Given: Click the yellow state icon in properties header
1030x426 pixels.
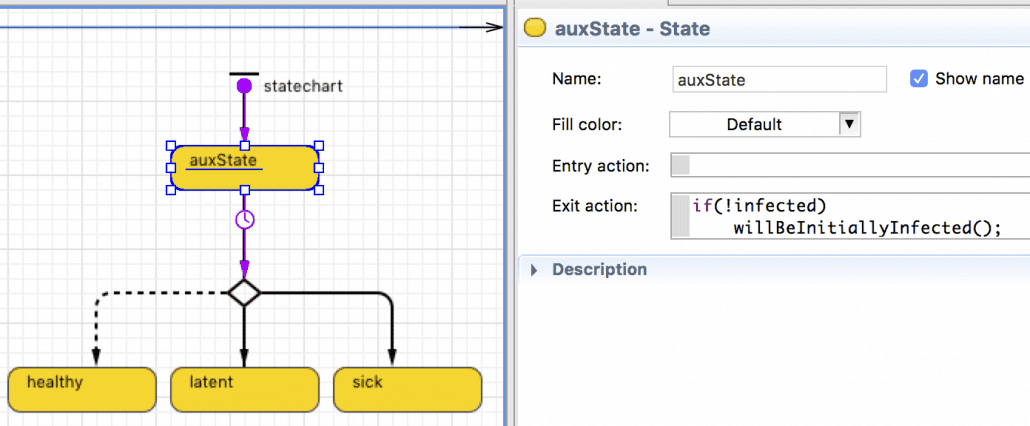Looking at the screenshot, I should coord(535,29).
